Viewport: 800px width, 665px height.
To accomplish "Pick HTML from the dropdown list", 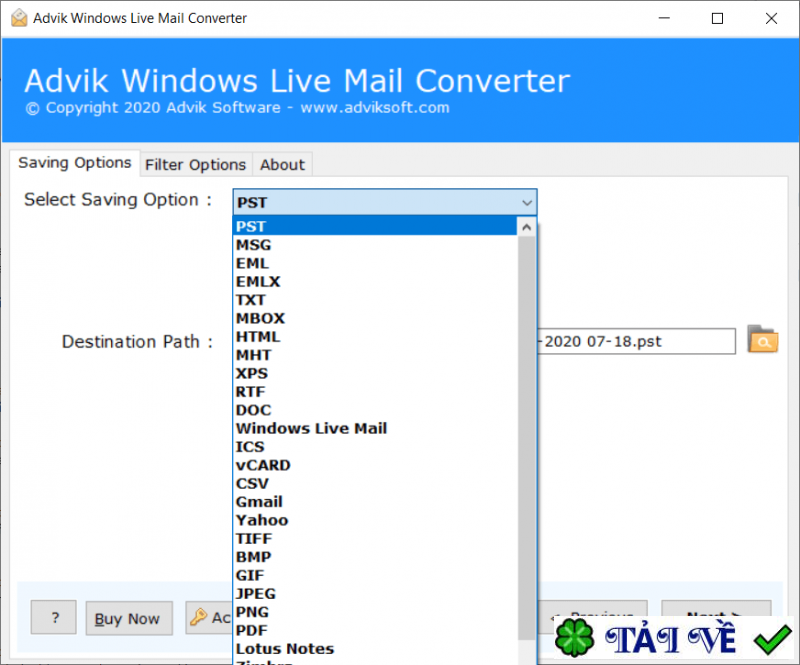I will click(375, 337).
